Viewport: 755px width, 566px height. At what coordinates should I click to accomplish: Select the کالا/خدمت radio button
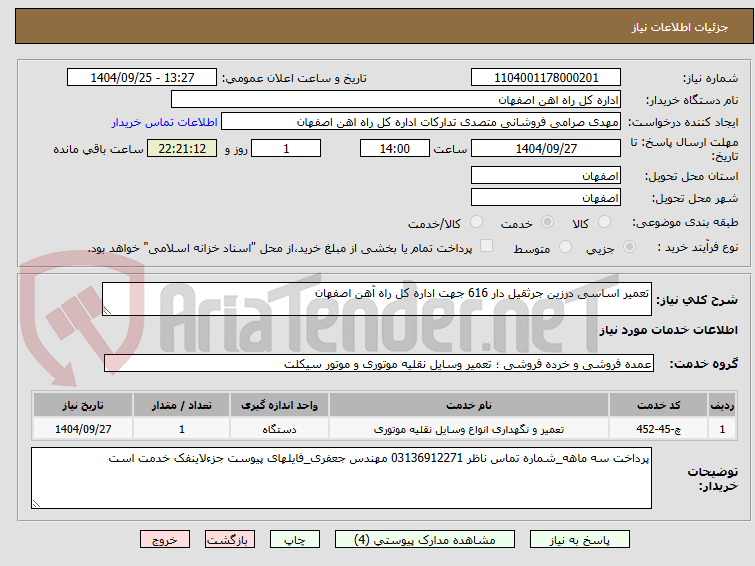coord(476,222)
